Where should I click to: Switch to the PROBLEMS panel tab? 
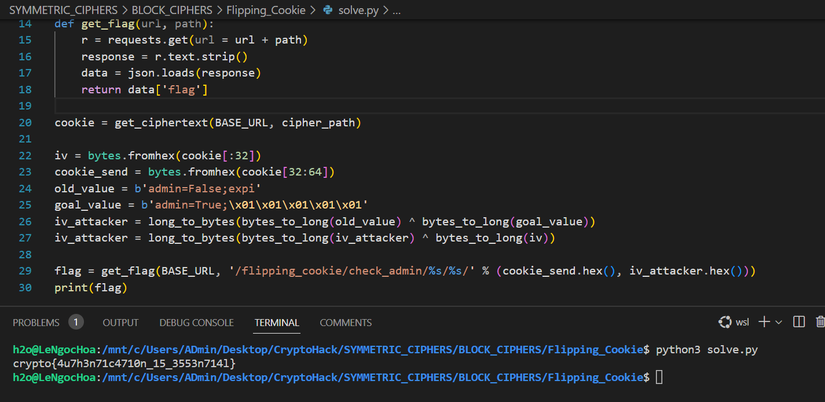click(x=36, y=323)
